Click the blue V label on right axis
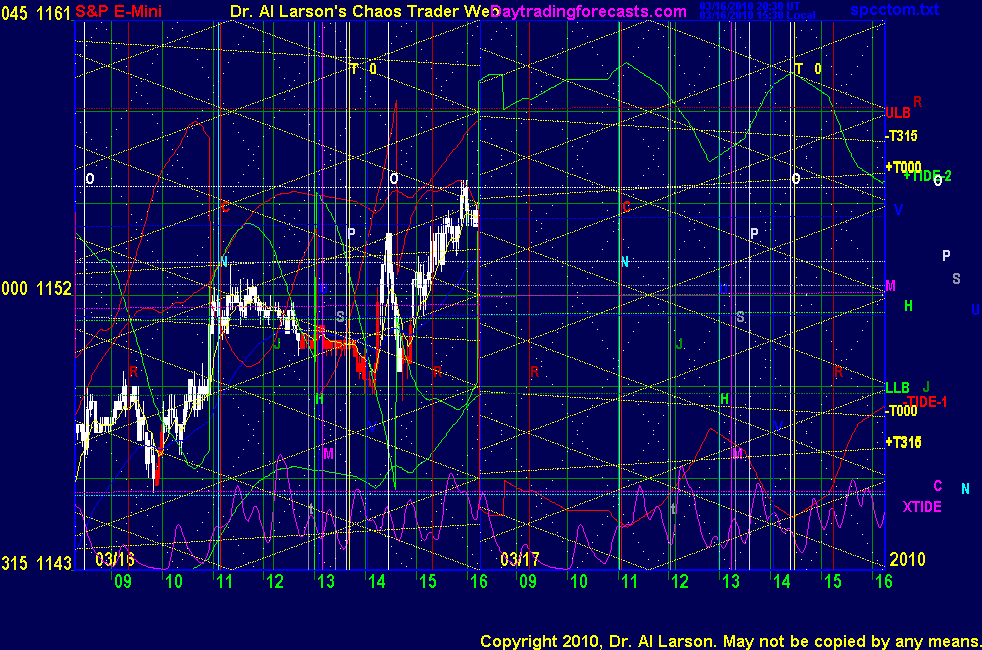Image resolution: width=982 pixels, height=650 pixels. pos(898,210)
